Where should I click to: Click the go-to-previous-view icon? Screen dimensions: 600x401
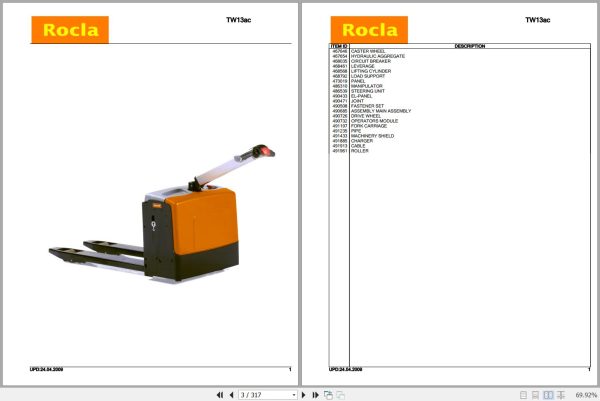coord(328,395)
